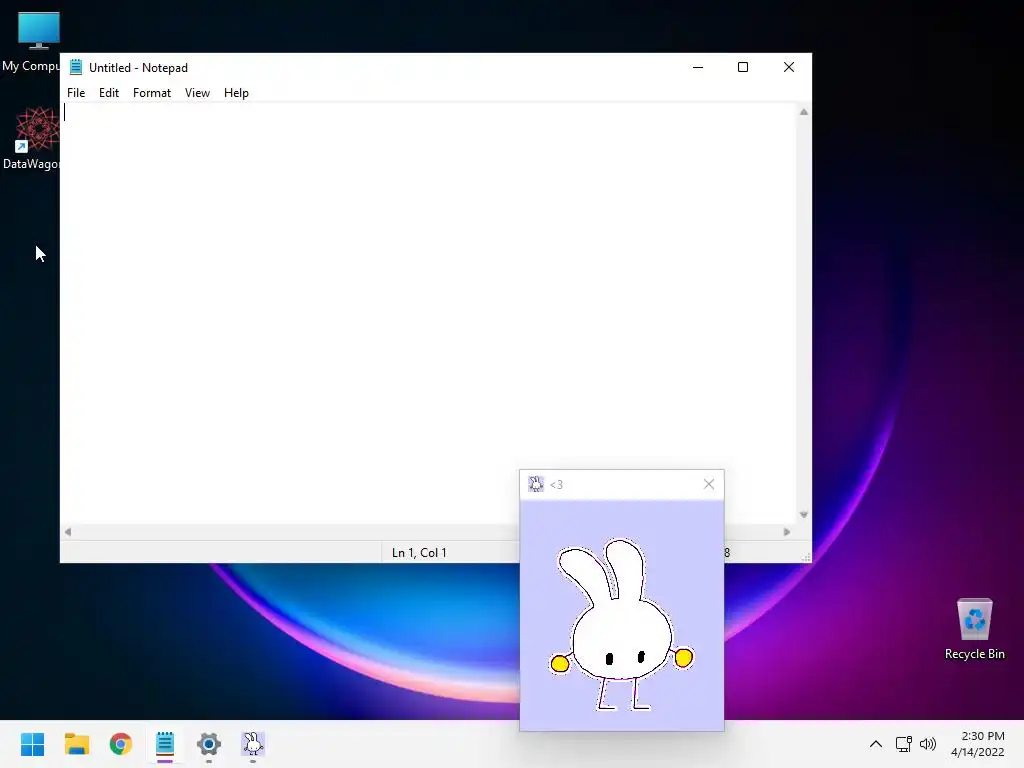The height and width of the screenshot is (768, 1024).
Task: Open the clock showing 2:30 PM
Action: 978,744
